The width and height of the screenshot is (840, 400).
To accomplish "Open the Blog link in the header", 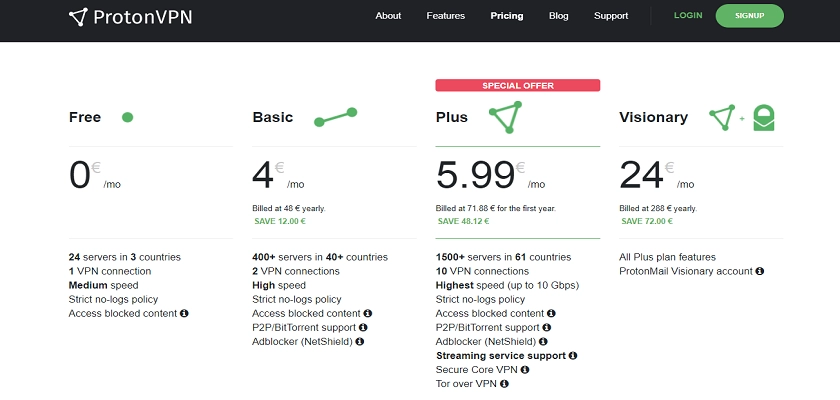I will click(559, 16).
